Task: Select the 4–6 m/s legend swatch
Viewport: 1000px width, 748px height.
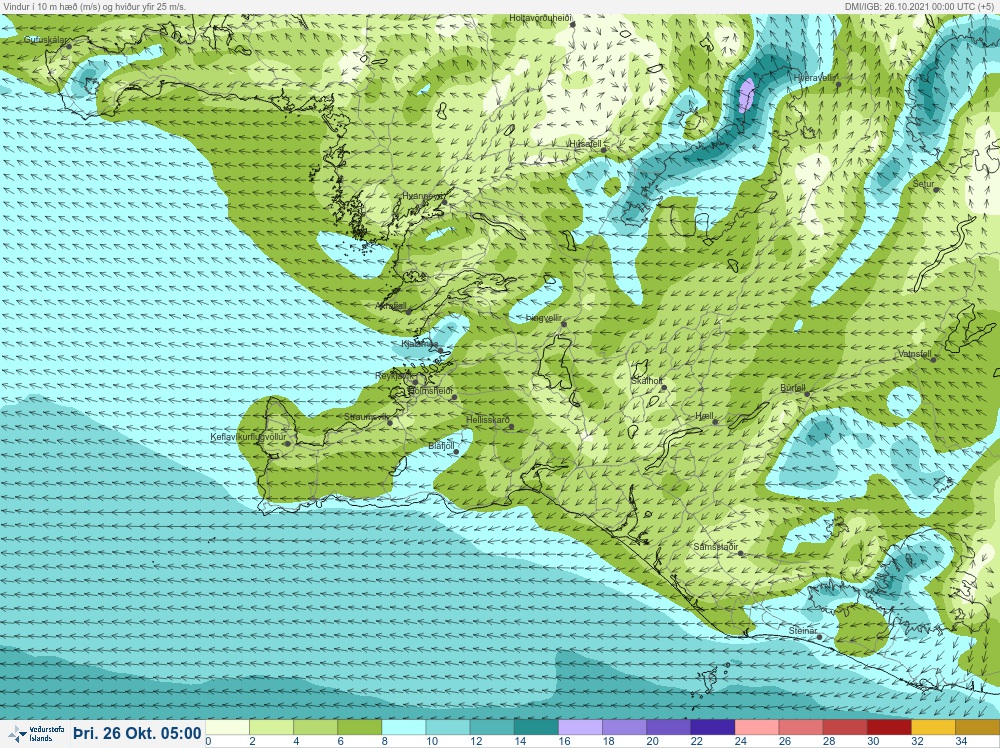Action: pos(315,728)
